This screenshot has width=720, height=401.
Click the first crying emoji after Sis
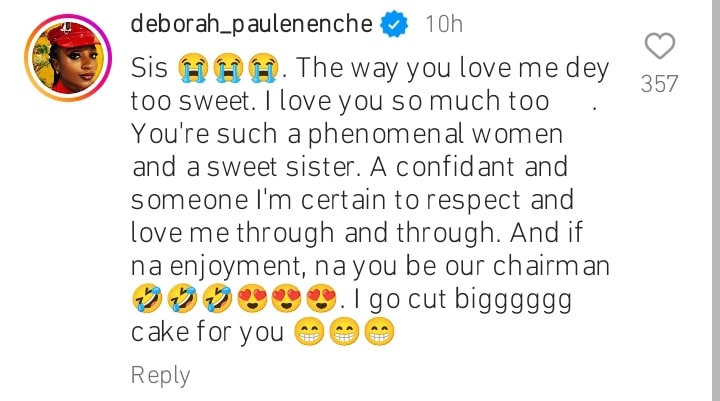point(190,68)
